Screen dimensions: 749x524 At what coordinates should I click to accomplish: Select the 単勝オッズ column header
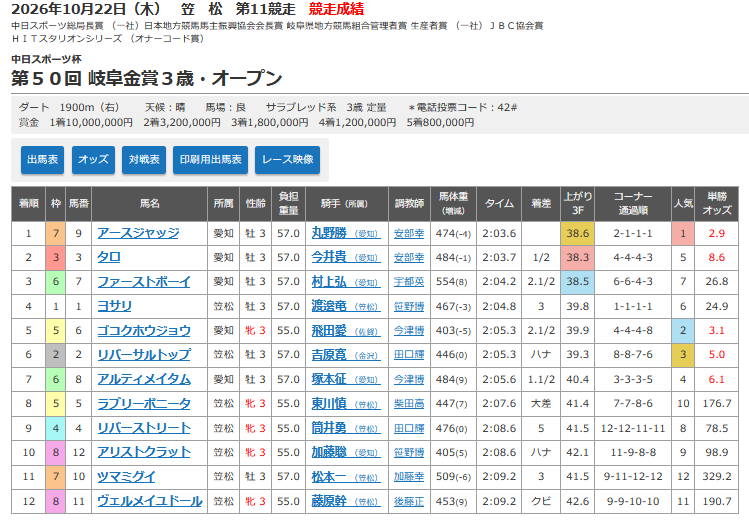coord(717,204)
